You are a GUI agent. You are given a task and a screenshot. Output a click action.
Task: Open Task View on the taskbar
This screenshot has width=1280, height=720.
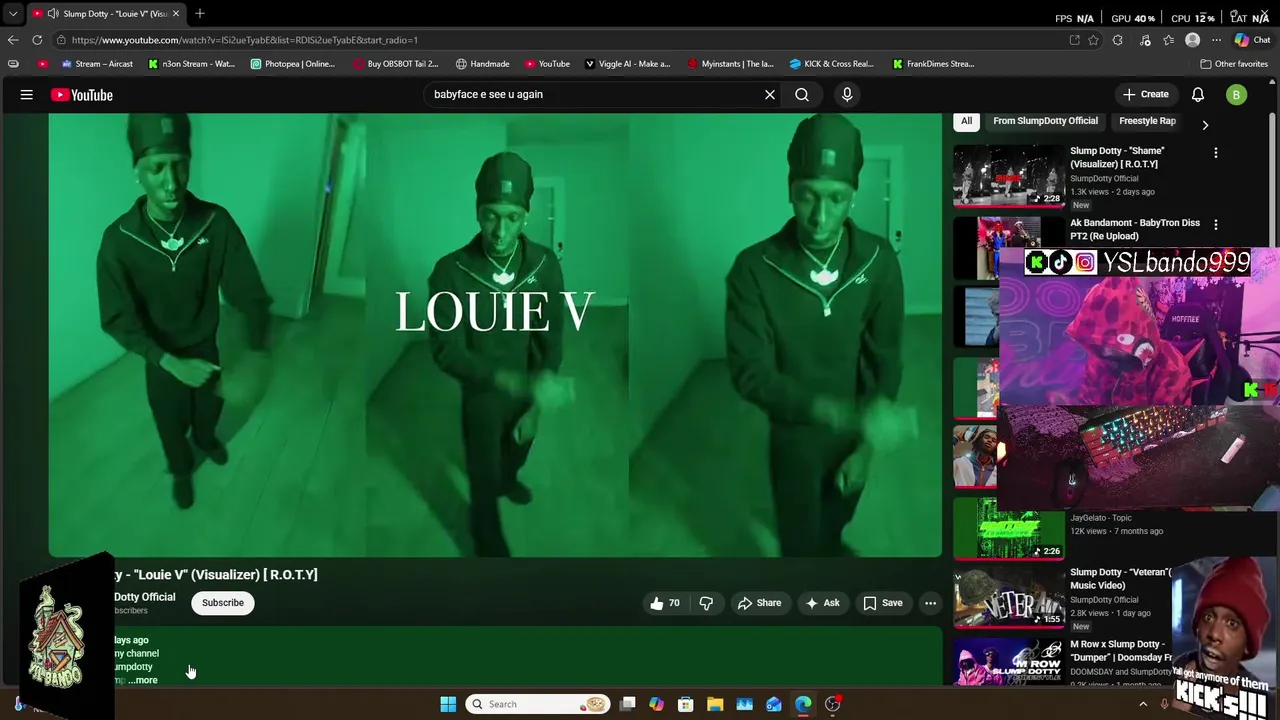pos(628,704)
